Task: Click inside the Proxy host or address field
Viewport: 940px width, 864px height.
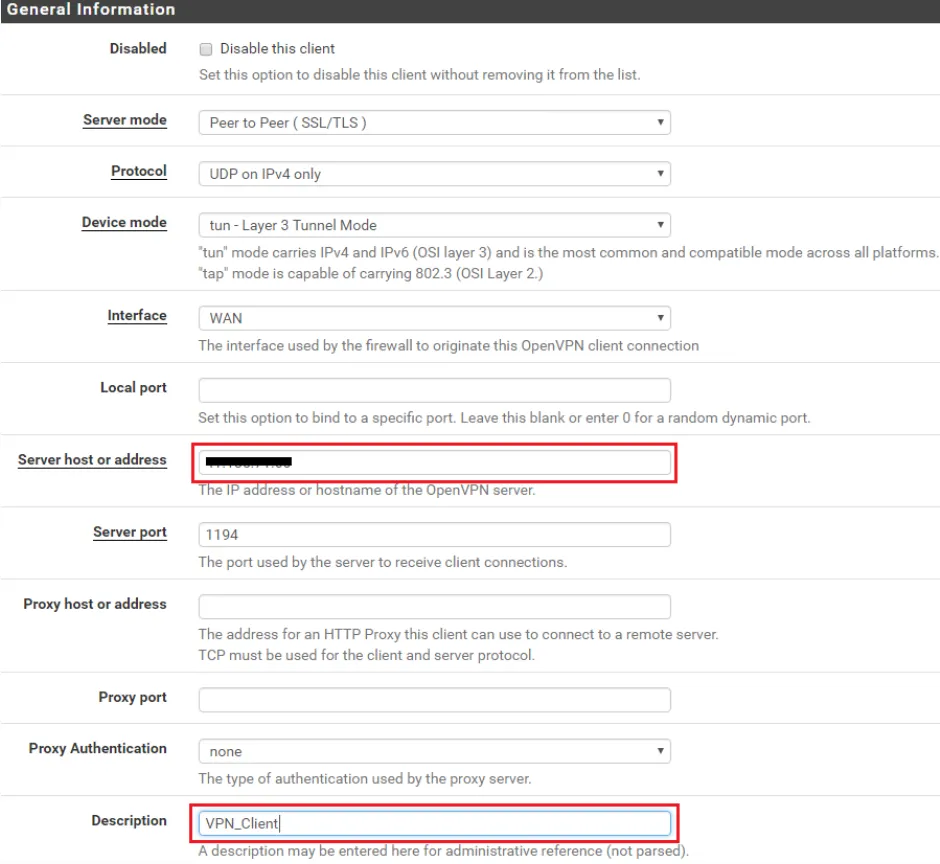Action: pos(434,606)
